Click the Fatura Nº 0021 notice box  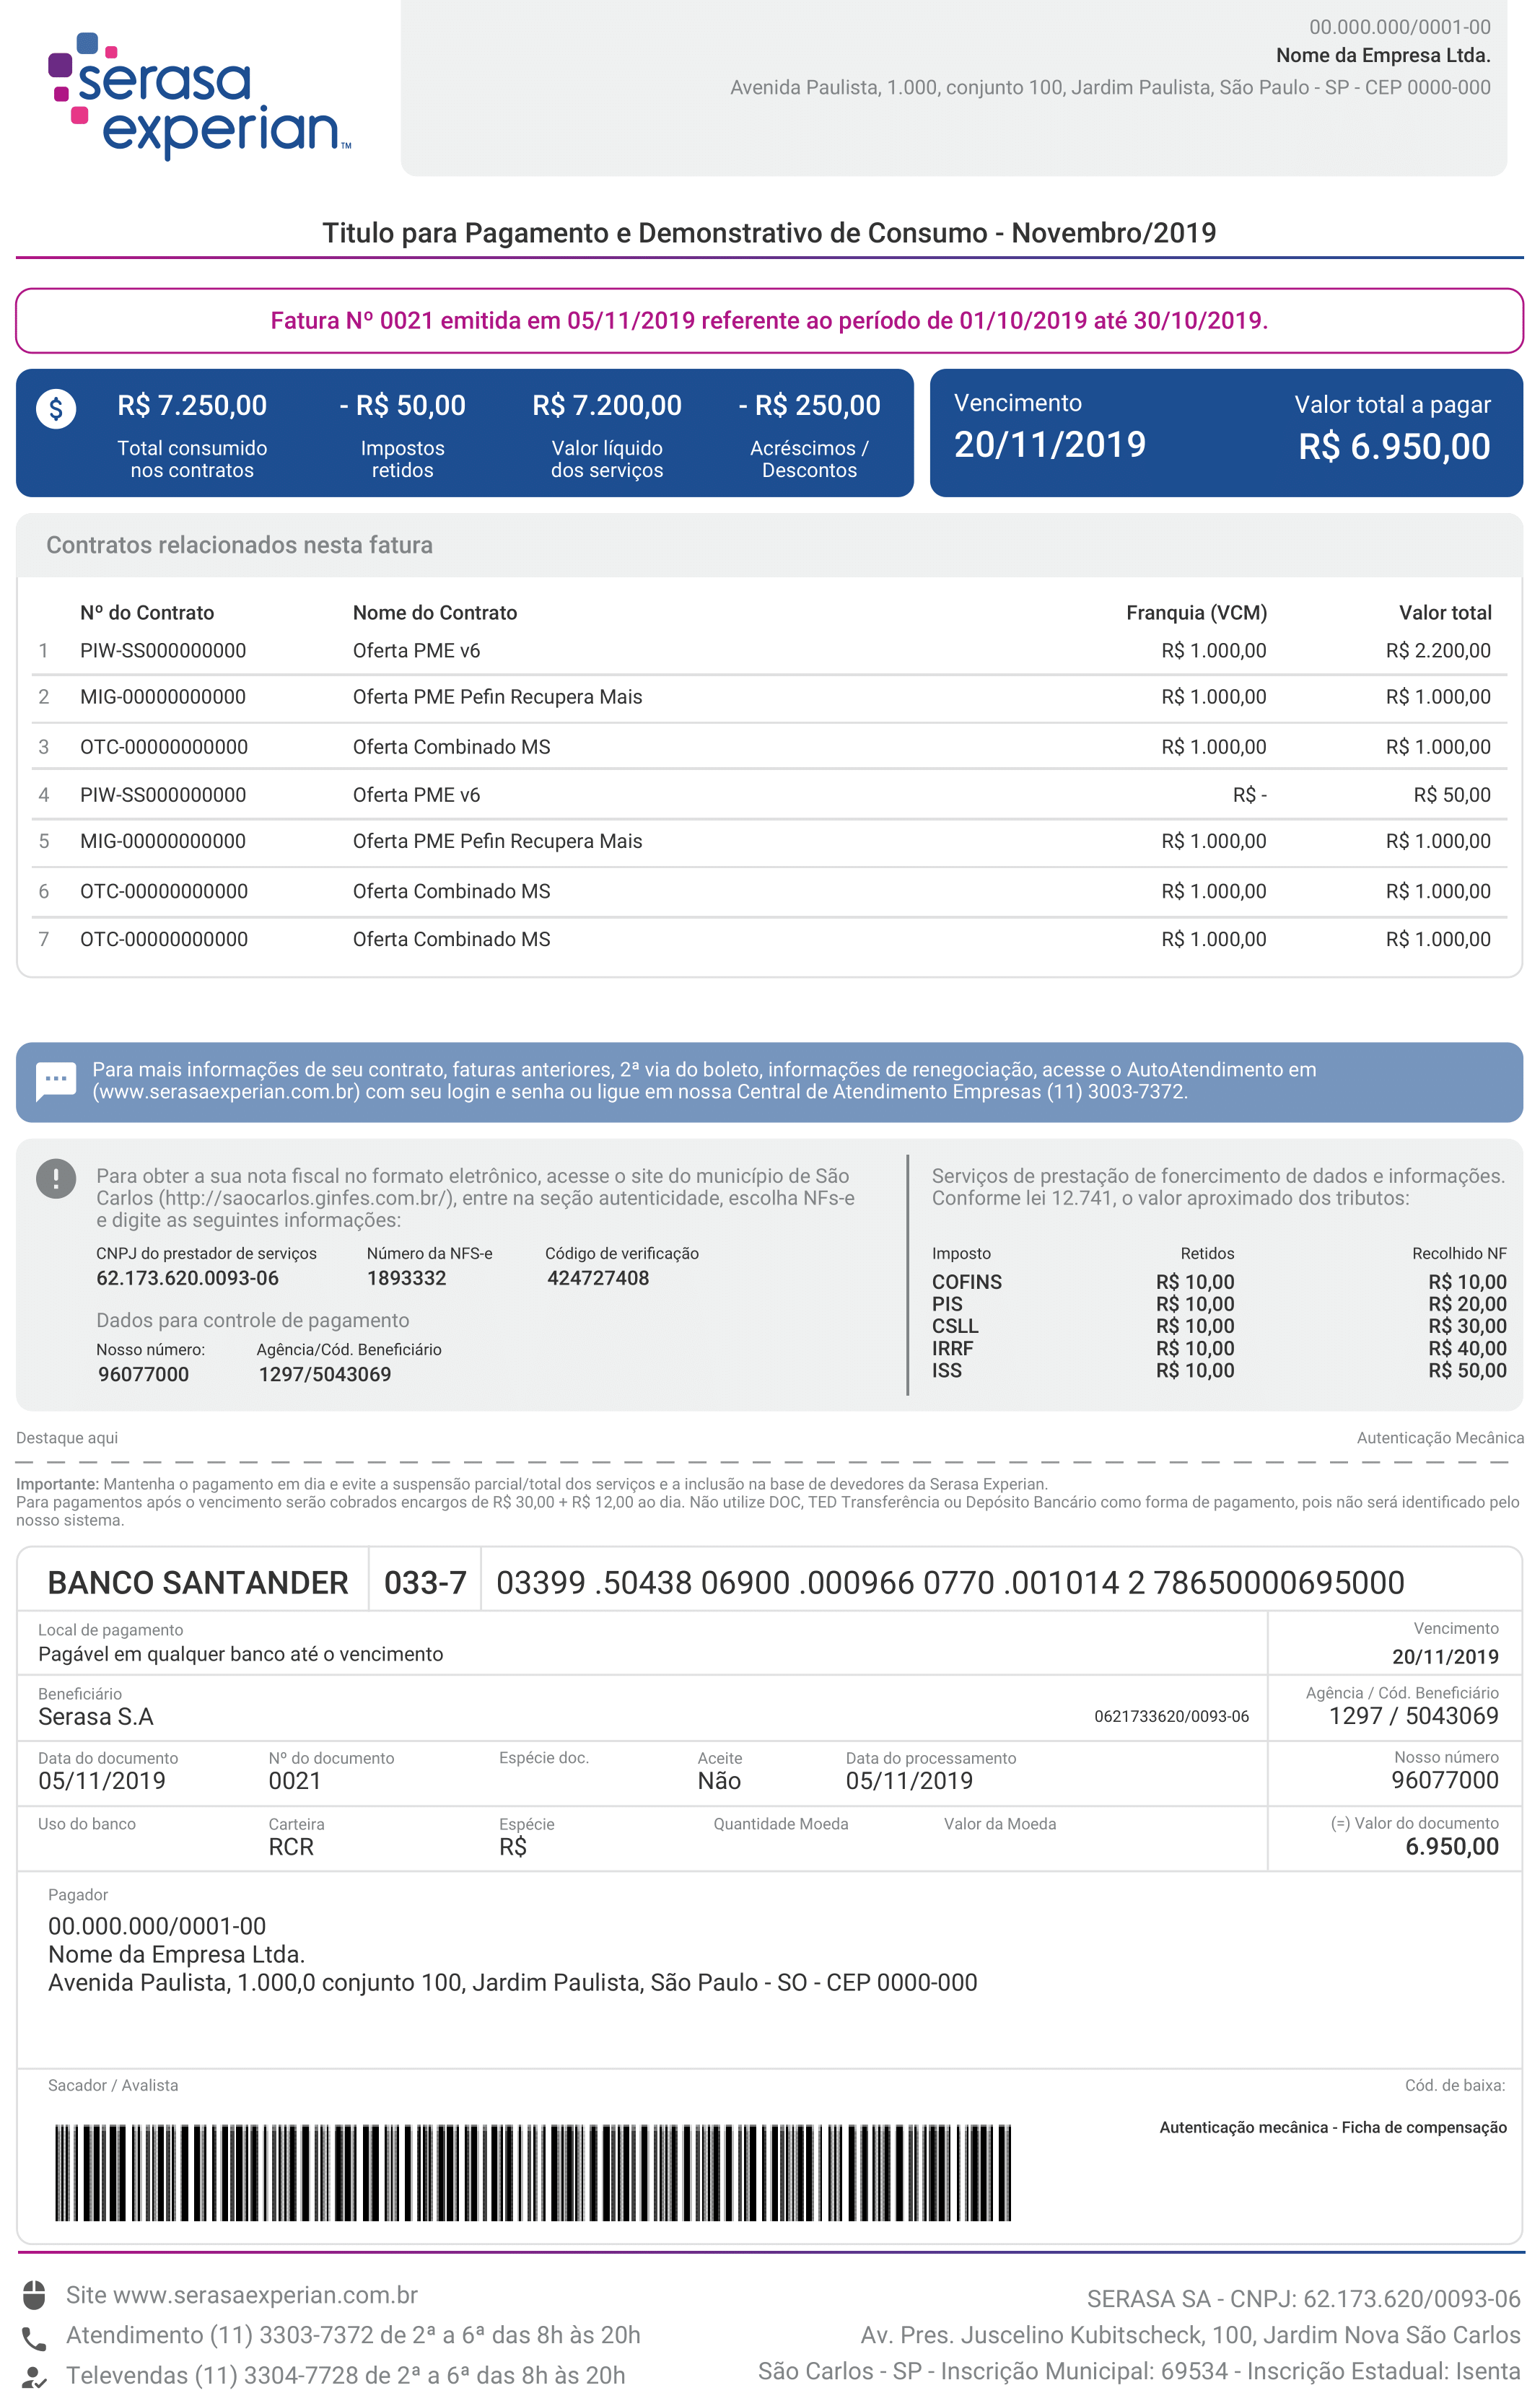[769, 321]
